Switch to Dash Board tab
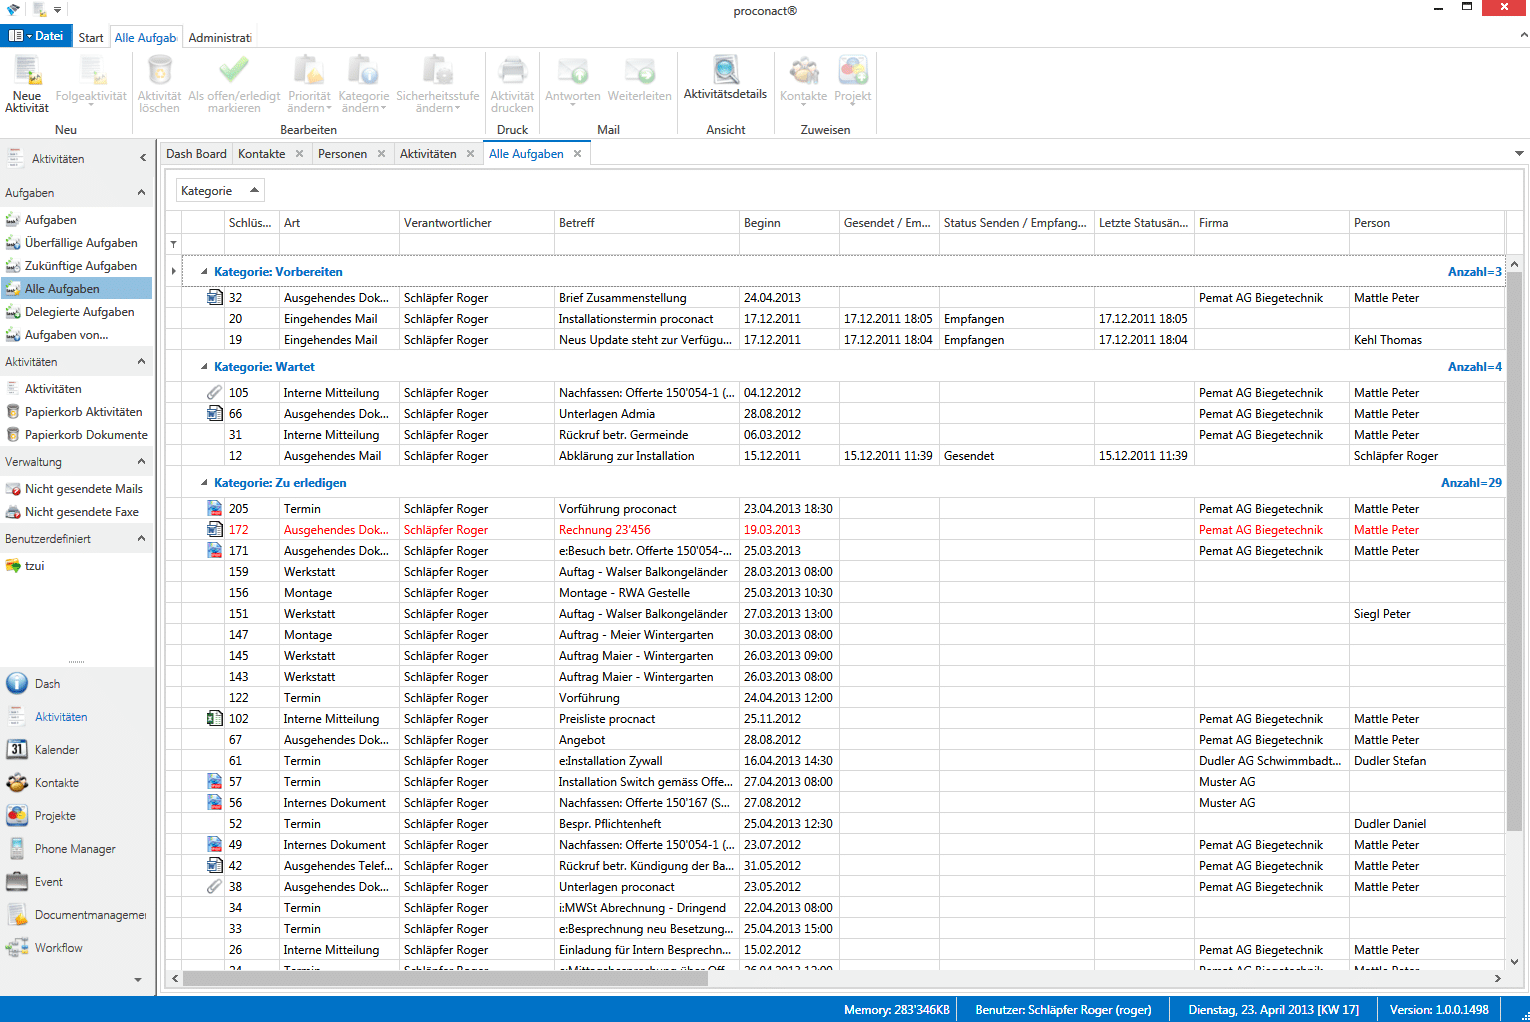The height and width of the screenshot is (1022, 1530). pos(196,154)
